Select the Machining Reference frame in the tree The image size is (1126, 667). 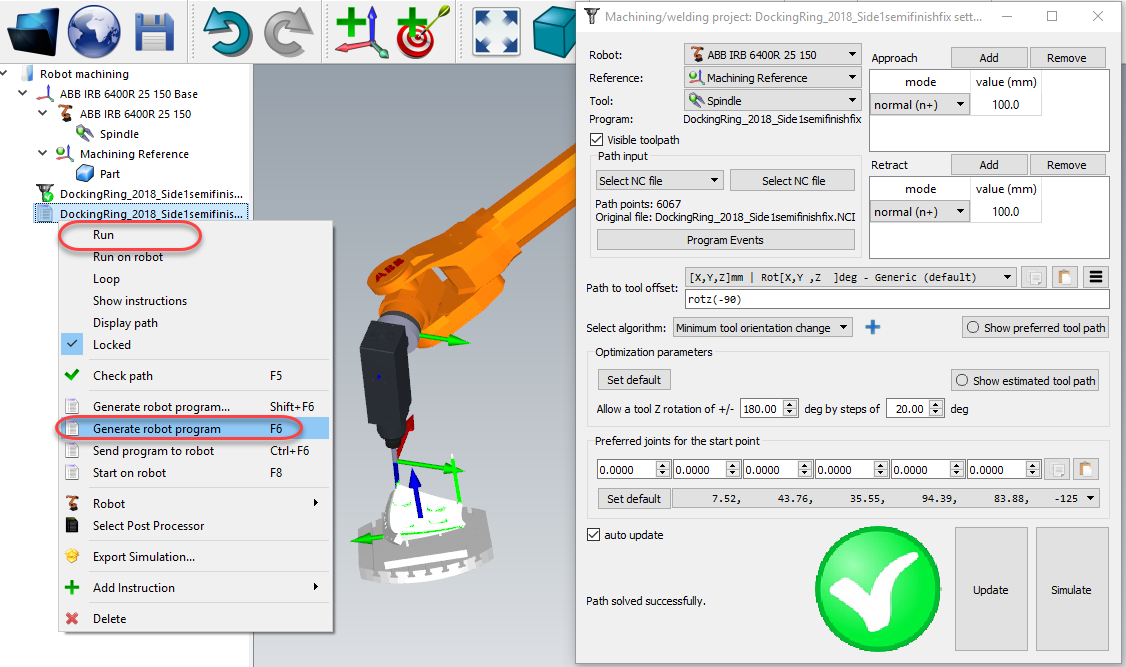[134, 154]
